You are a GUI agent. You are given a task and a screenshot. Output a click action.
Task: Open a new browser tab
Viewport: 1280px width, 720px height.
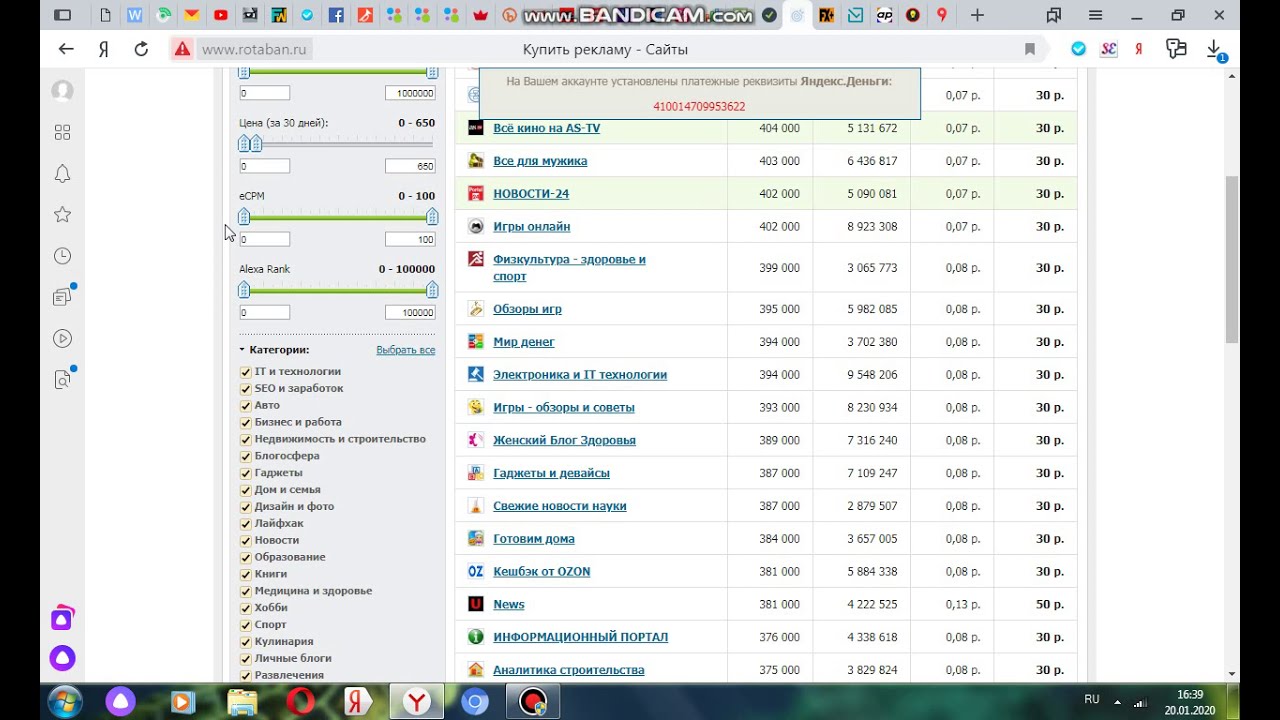[x=977, y=15]
